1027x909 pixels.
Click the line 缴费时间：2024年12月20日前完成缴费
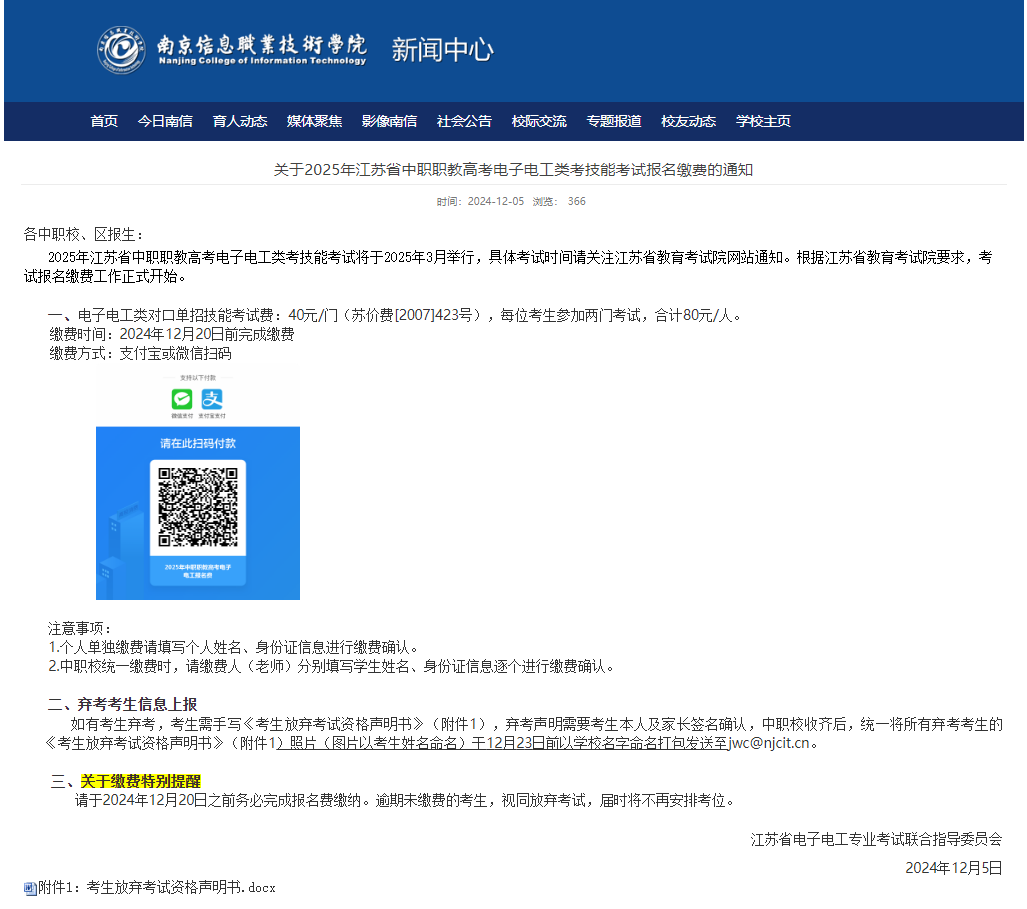(172, 334)
